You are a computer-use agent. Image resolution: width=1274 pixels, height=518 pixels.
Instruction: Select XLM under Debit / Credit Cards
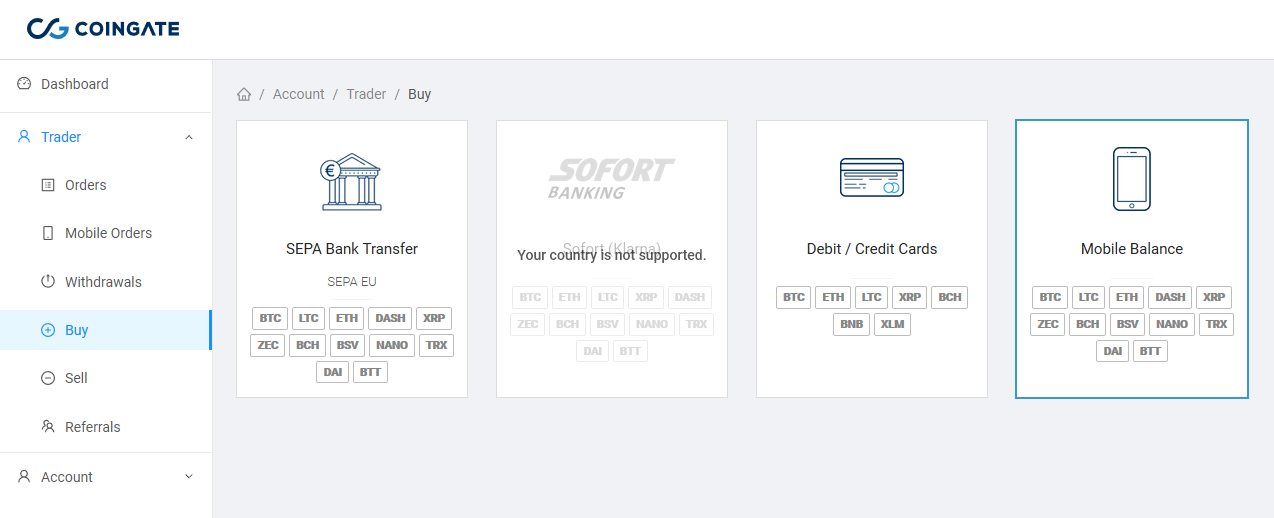click(x=892, y=324)
